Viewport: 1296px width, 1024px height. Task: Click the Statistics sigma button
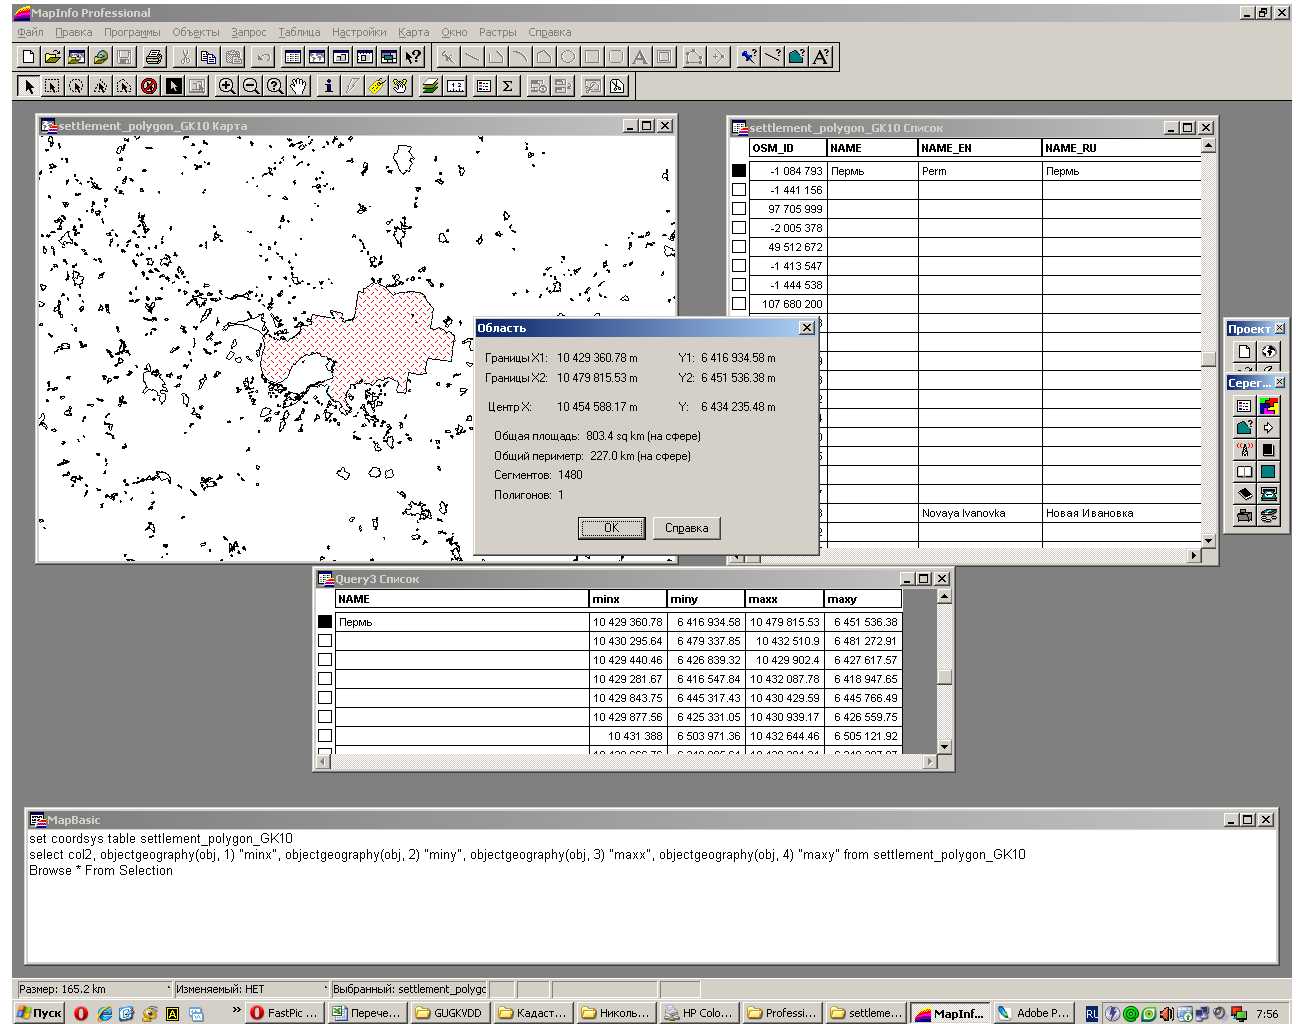point(508,86)
